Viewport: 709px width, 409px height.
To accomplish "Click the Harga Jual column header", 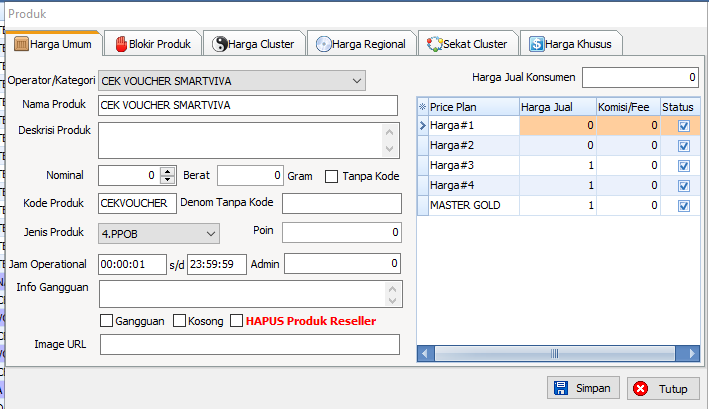I will click(x=558, y=107).
